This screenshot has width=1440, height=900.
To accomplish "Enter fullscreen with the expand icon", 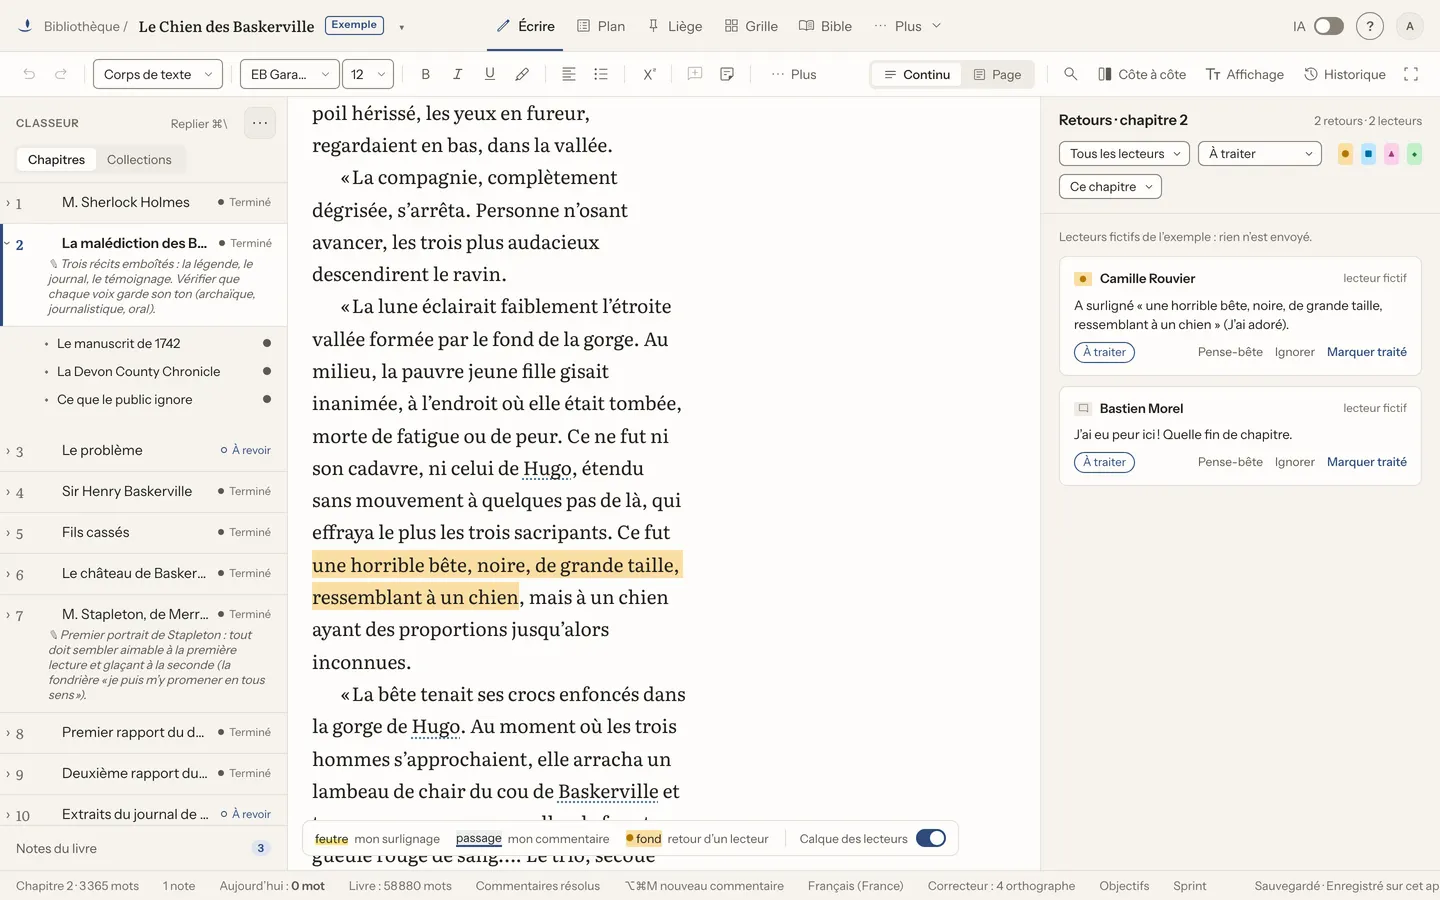I will coord(1411,74).
